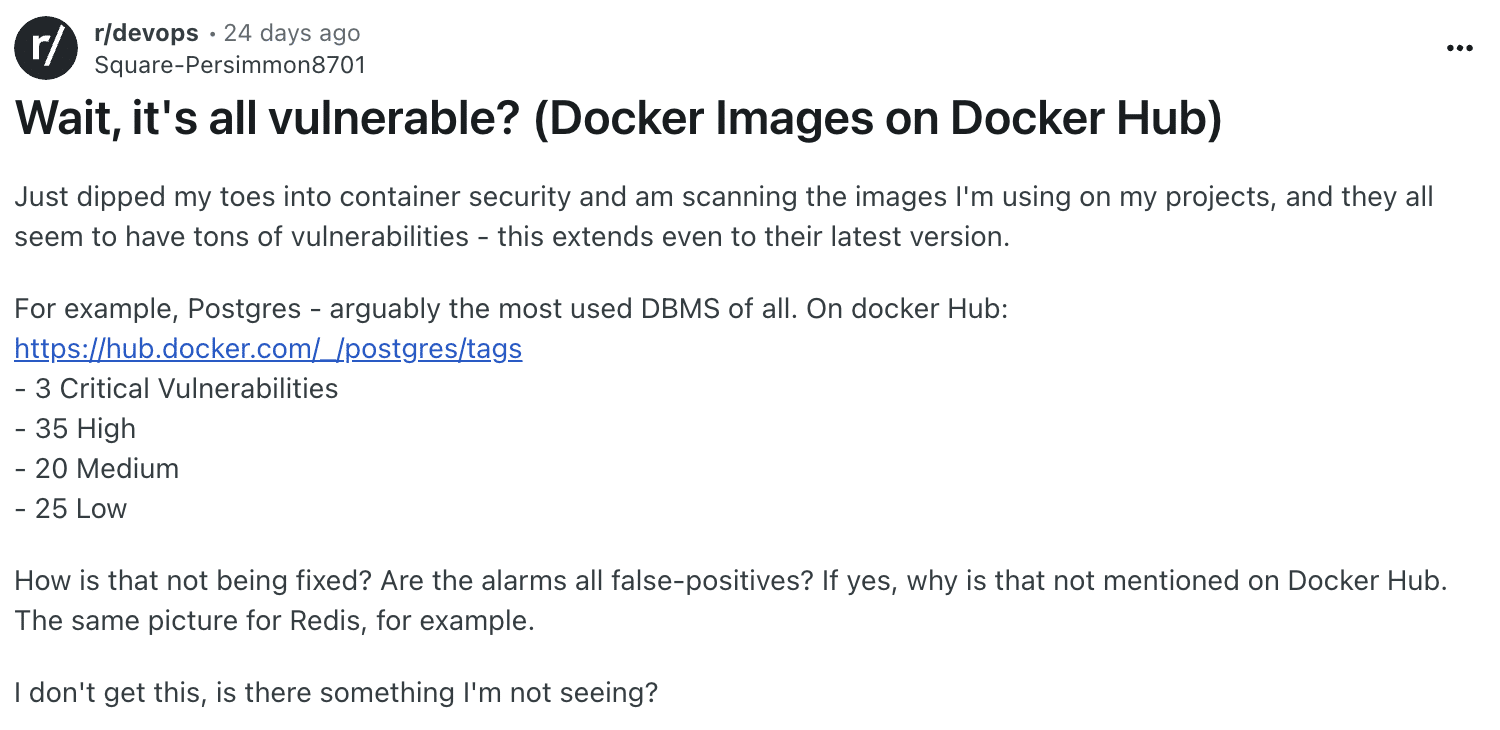The width and height of the screenshot is (1500, 730).
Task: View Square-Persimmon8701's user profile
Action: [230, 65]
